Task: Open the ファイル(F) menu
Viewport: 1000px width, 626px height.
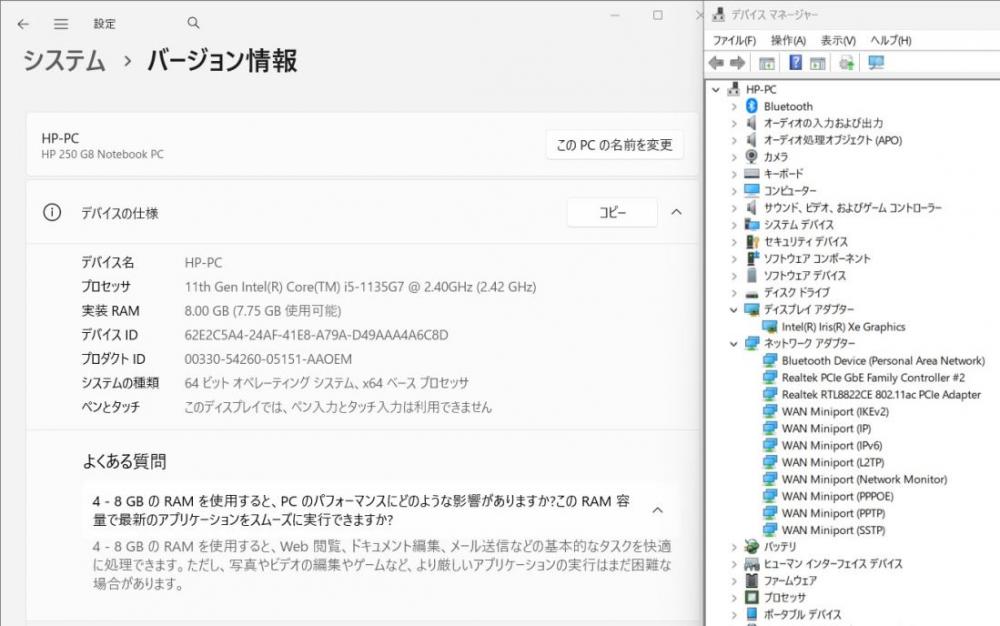Action: tap(734, 40)
